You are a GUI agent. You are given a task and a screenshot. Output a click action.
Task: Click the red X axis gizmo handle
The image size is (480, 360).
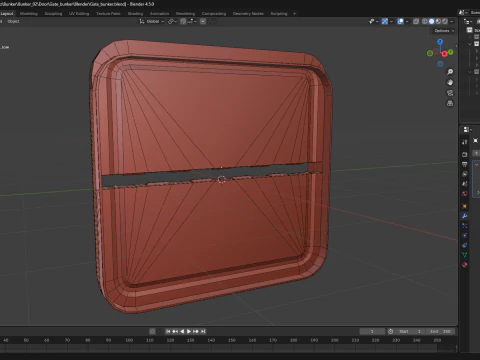(x=444, y=54)
